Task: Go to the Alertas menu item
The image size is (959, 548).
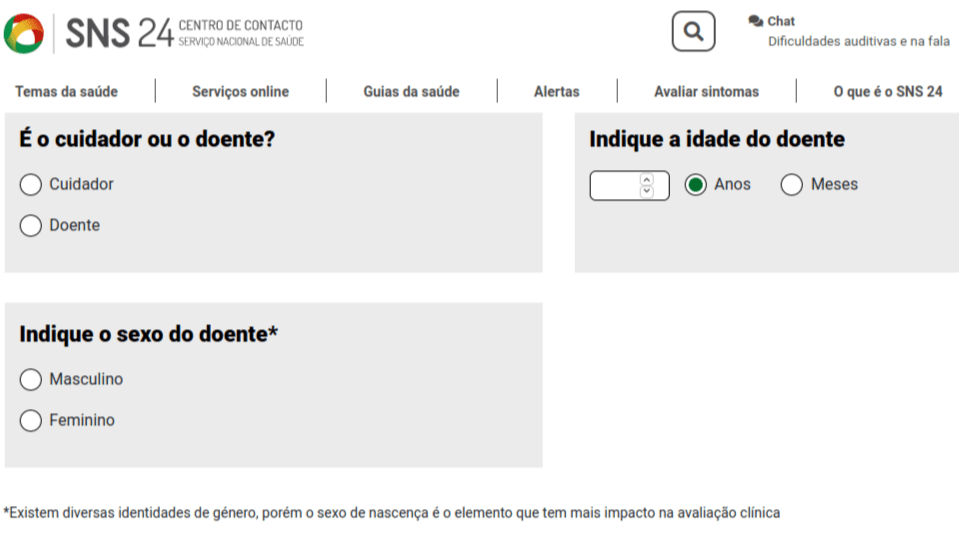Action: tap(556, 92)
